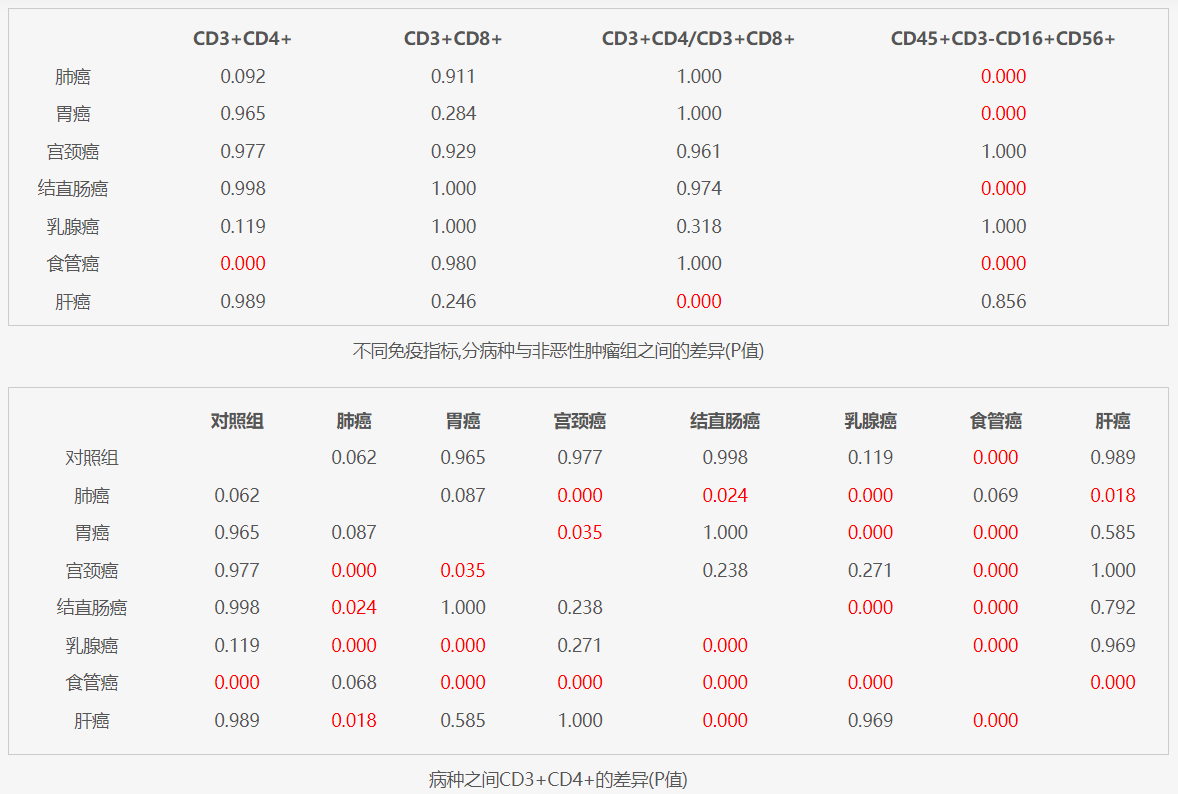Select the red 0.024 under the 结直肠癌 column

point(725,495)
